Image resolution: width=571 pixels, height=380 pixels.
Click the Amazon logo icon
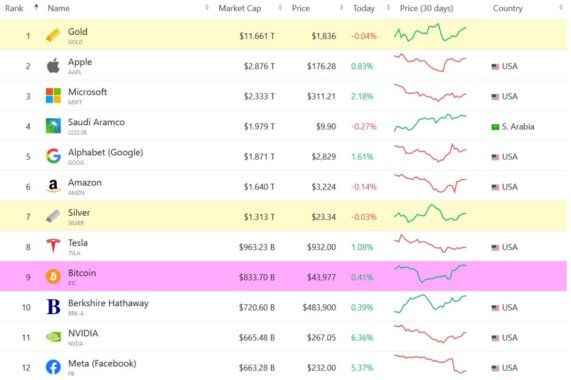coord(53,186)
